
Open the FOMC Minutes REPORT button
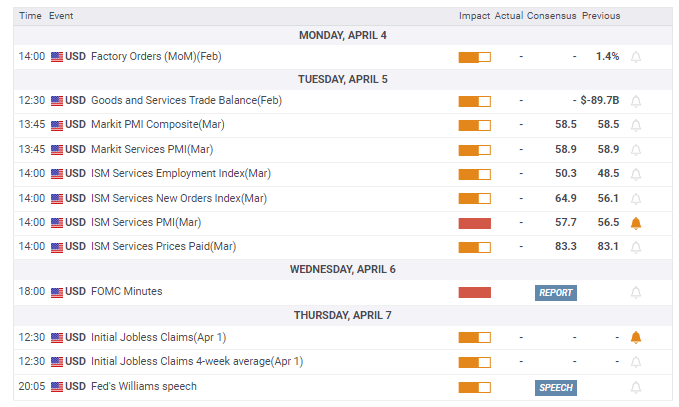point(555,292)
